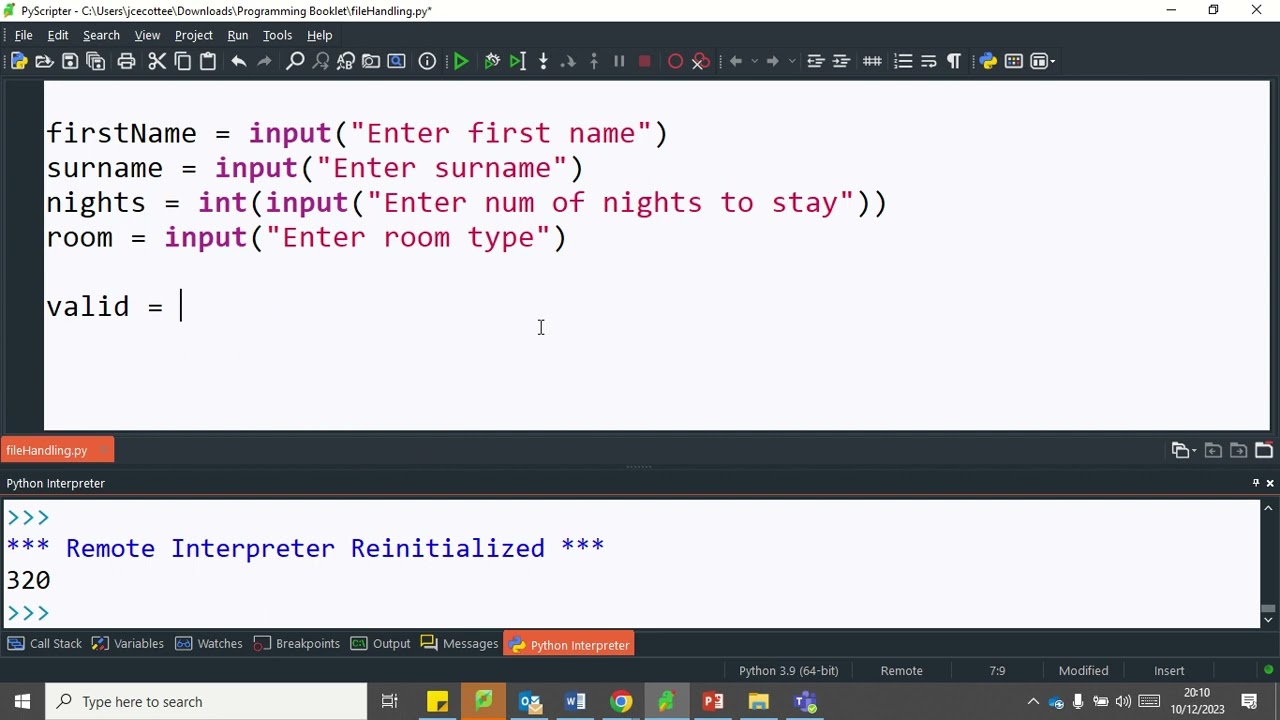Click the Python logo toolbar icon

(x=988, y=61)
